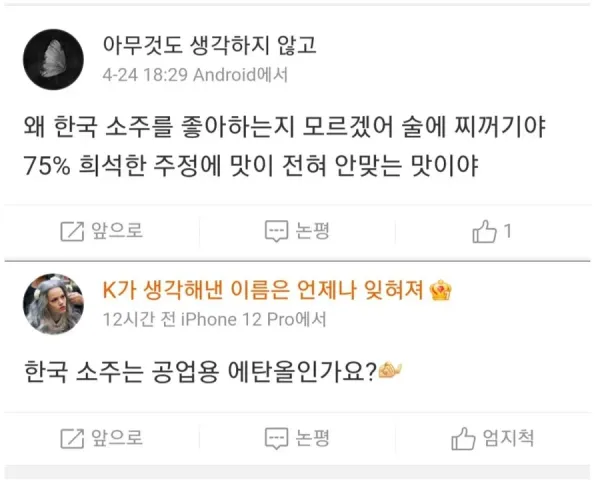
Task: Tap the speech bubble icon under the first comment
Action: (x=276, y=231)
